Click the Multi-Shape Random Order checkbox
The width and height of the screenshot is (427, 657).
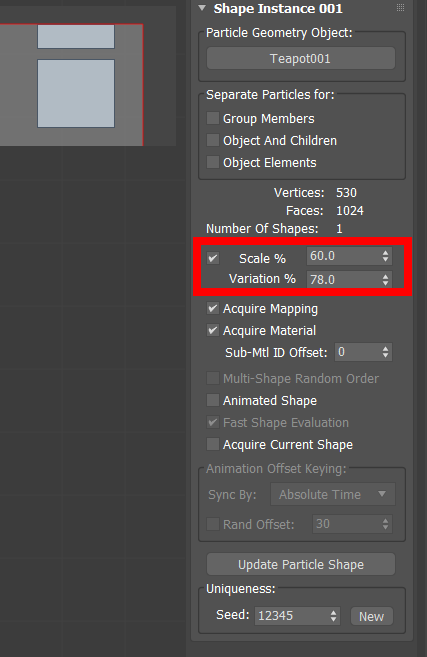tap(213, 378)
